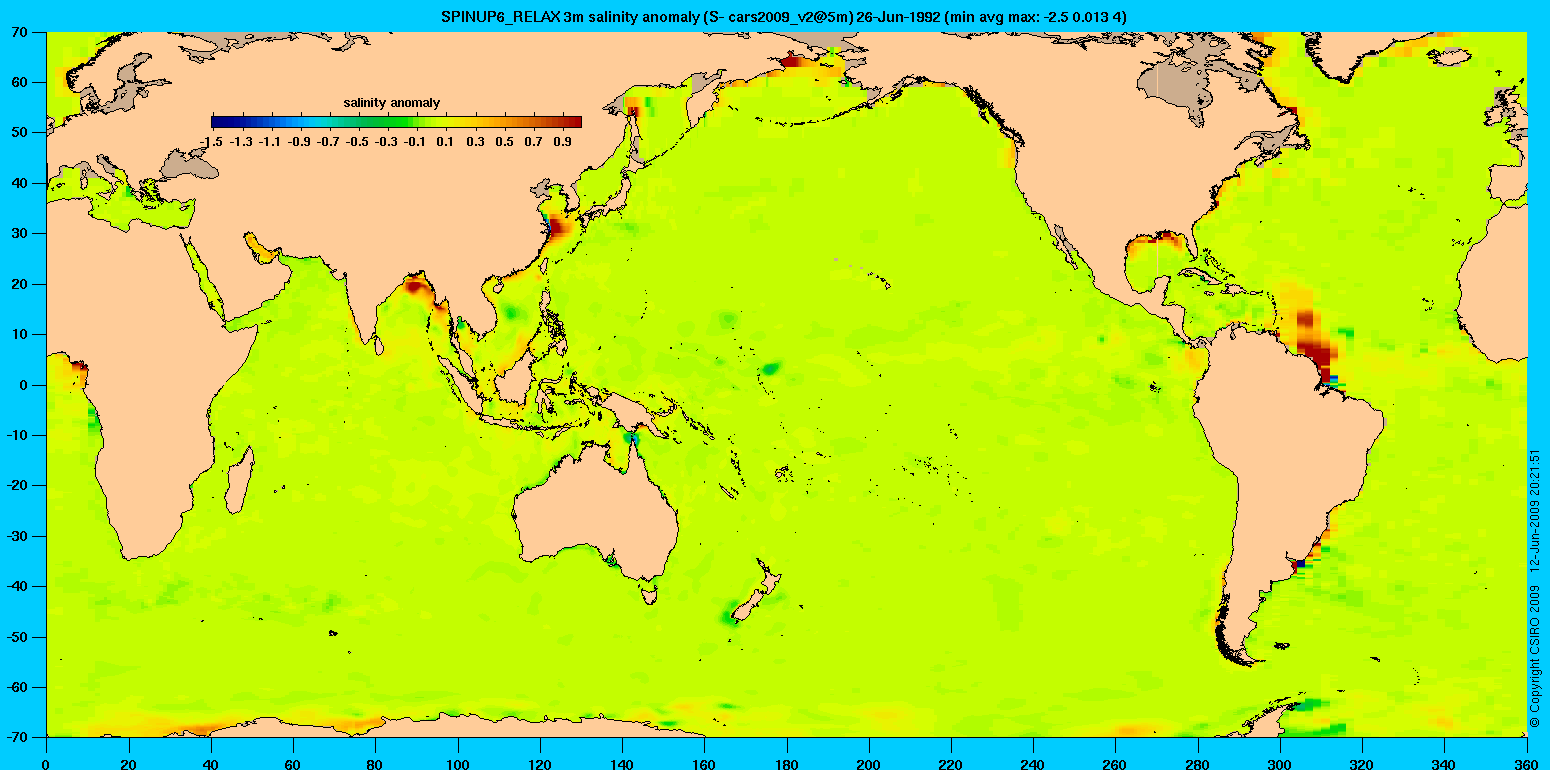Click the -1.3 colorbar tick label

click(x=241, y=143)
